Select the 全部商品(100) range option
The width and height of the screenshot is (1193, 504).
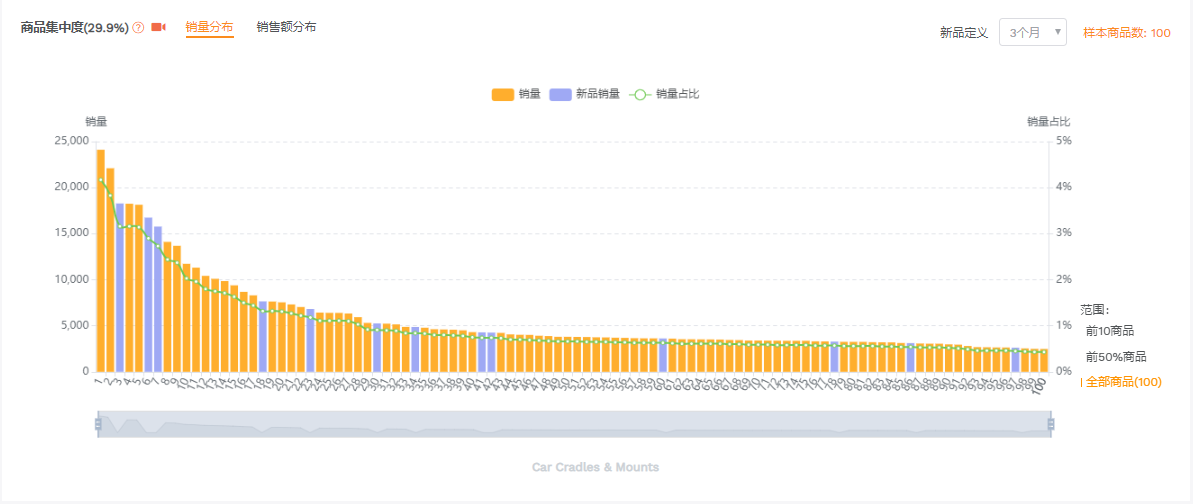(1123, 382)
